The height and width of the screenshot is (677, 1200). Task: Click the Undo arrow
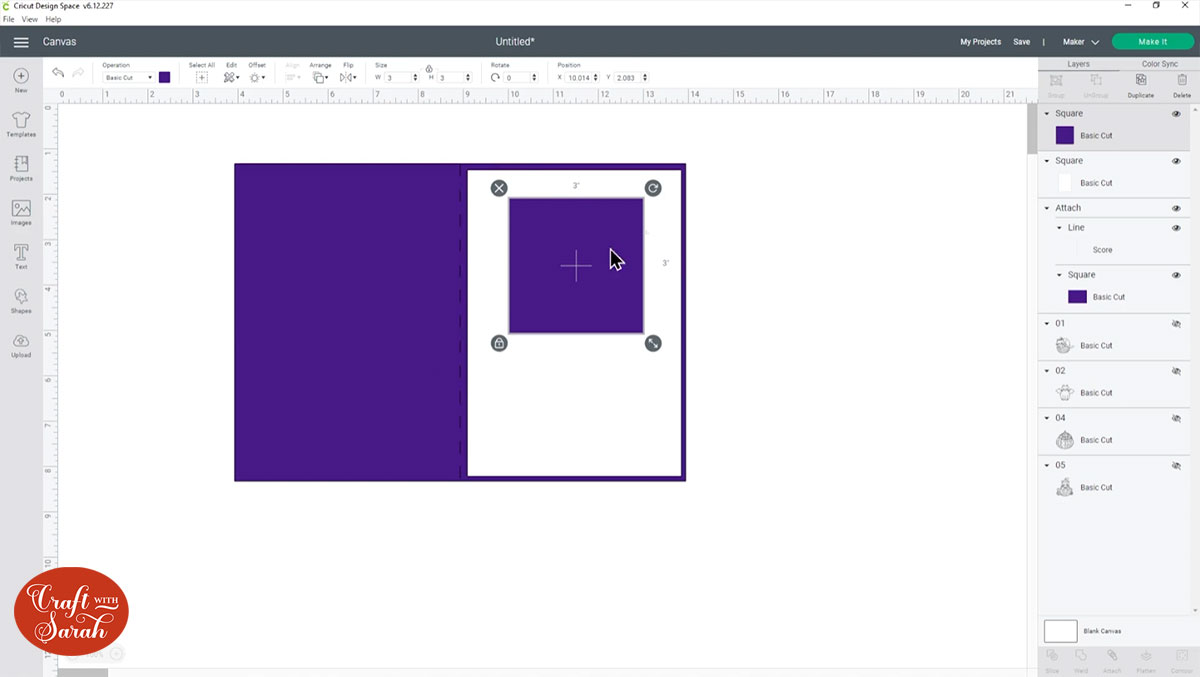pos(58,74)
